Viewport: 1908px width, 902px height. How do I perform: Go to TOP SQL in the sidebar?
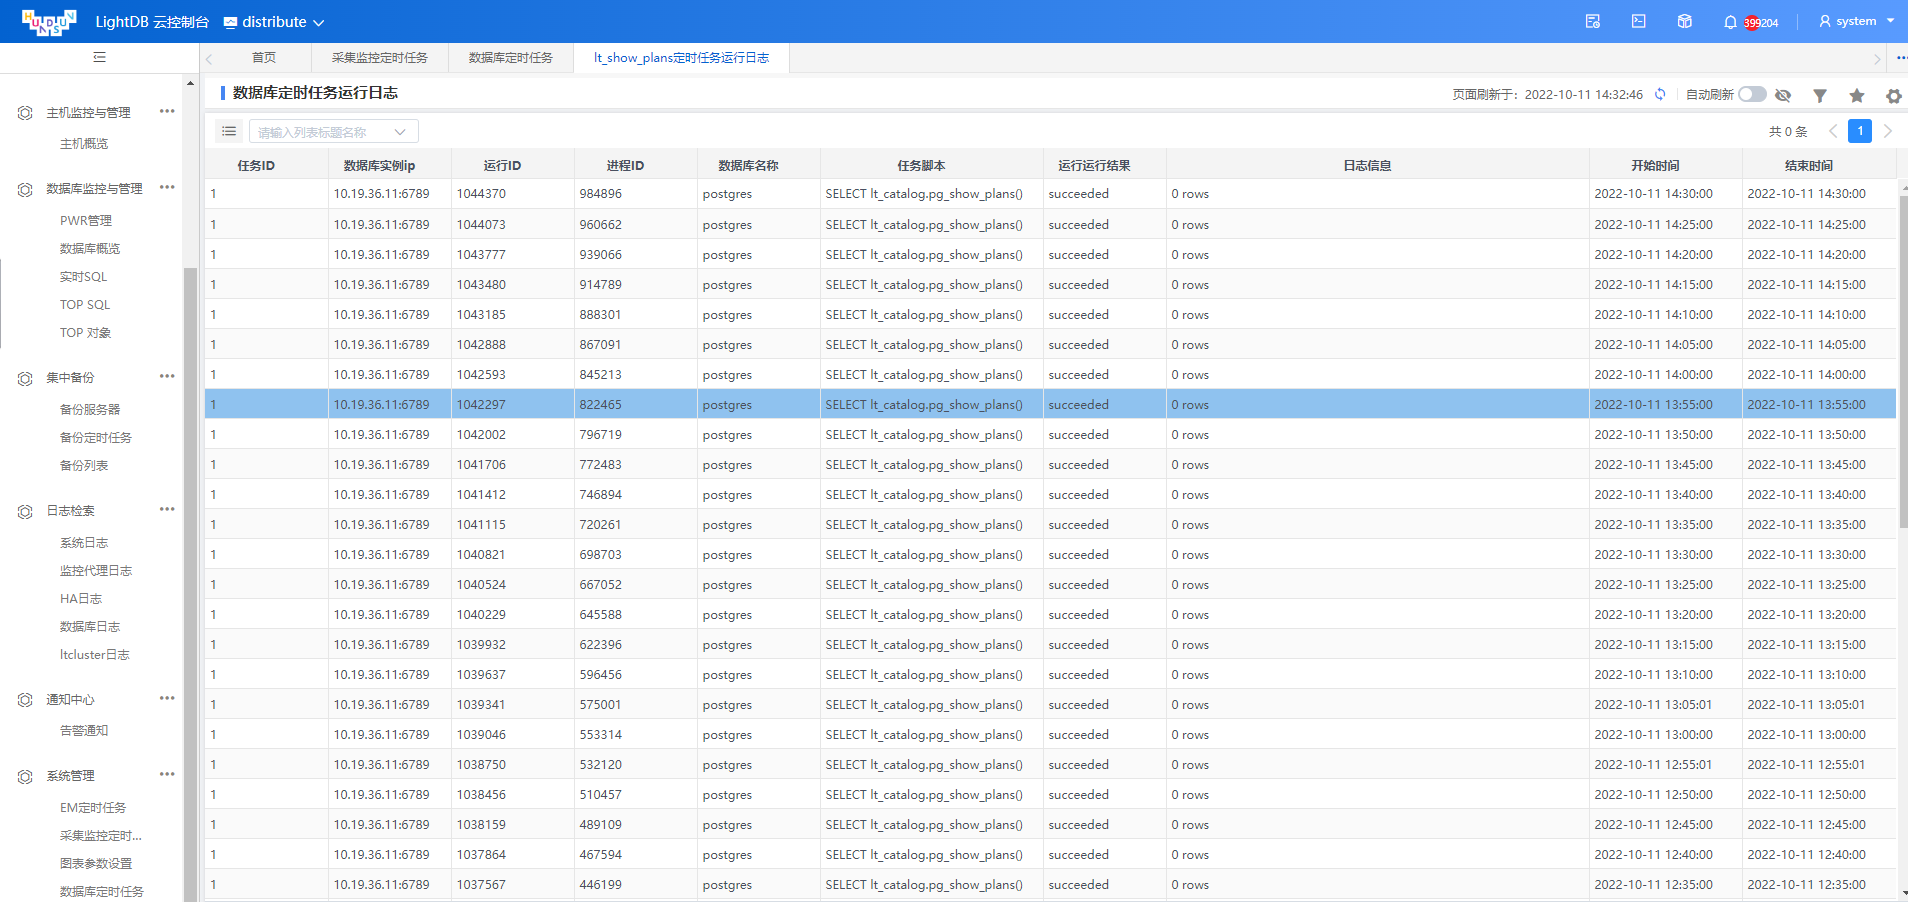[x=85, y=305]
